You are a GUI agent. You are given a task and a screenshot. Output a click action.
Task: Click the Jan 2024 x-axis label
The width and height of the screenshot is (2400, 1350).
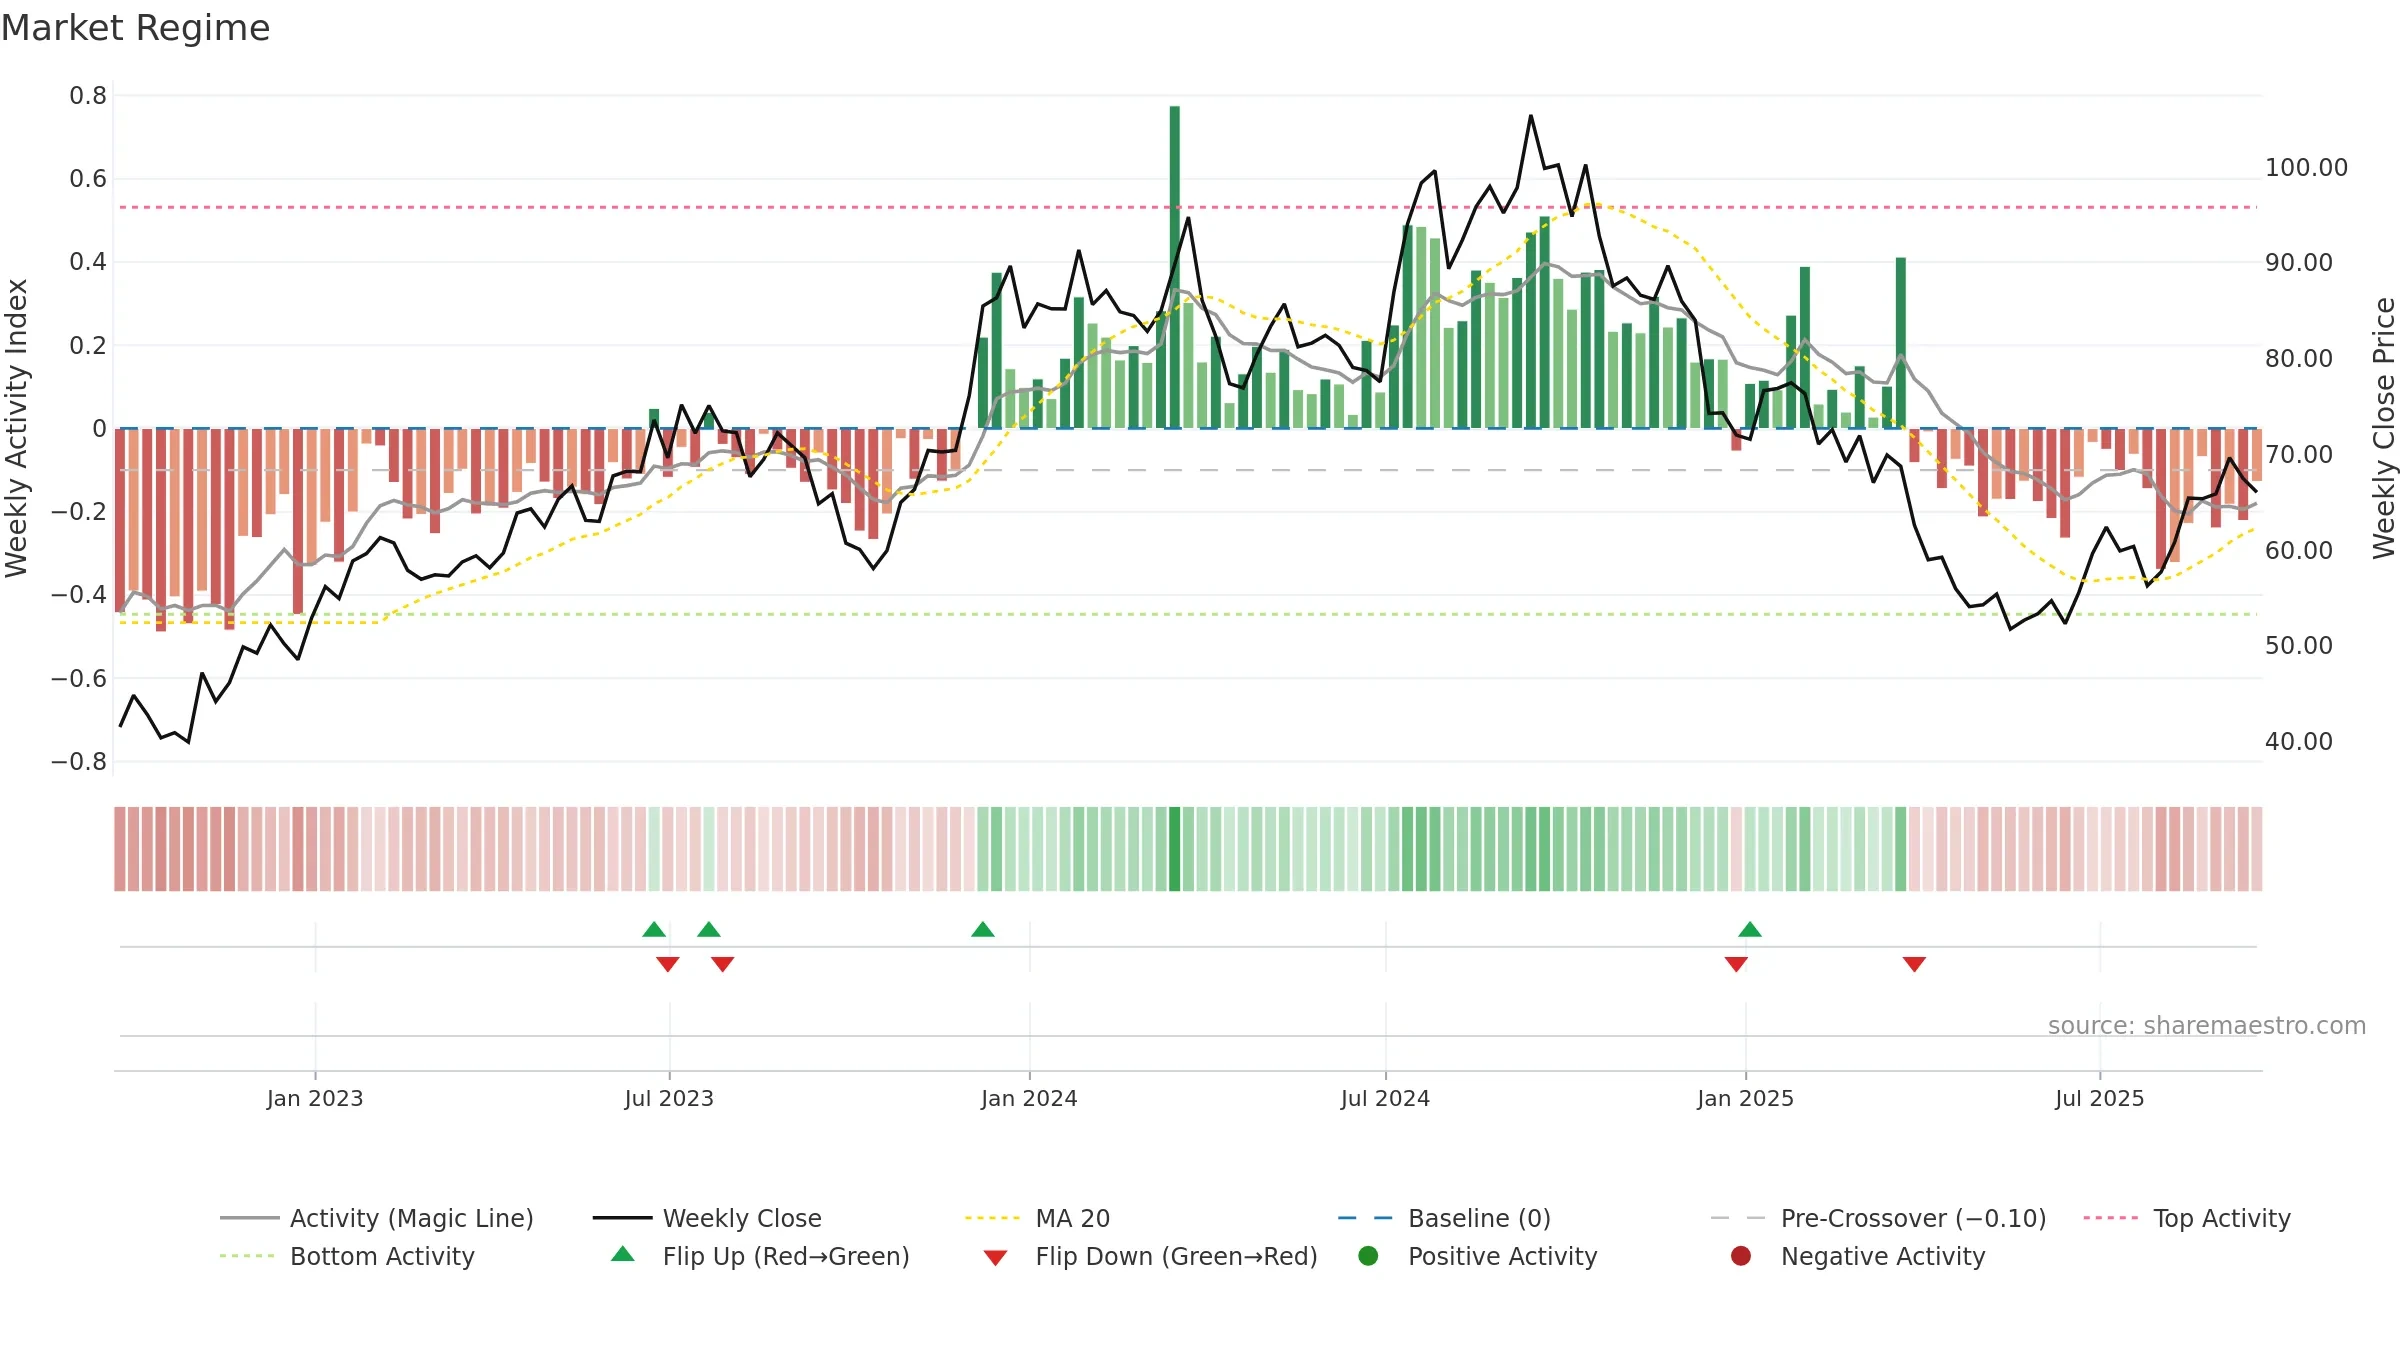click(1029, 1099)
